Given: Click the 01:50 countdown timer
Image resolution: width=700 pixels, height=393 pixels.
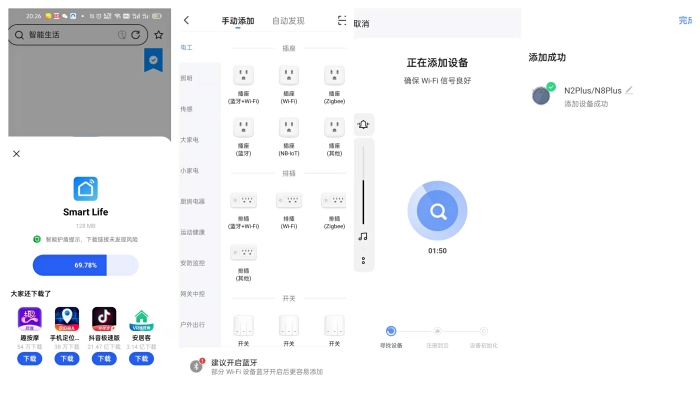Looking at the screenshot, I should (x=438, y=251).
